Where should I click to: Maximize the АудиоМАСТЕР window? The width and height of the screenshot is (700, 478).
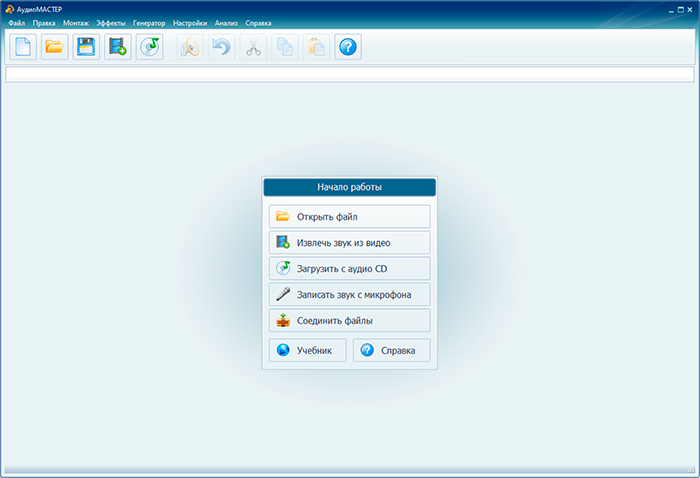click(x=680, y=10)
